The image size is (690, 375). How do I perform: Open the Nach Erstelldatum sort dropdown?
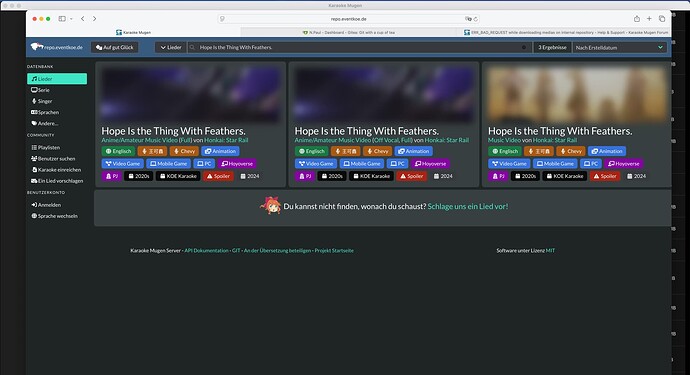click(619, 48)
